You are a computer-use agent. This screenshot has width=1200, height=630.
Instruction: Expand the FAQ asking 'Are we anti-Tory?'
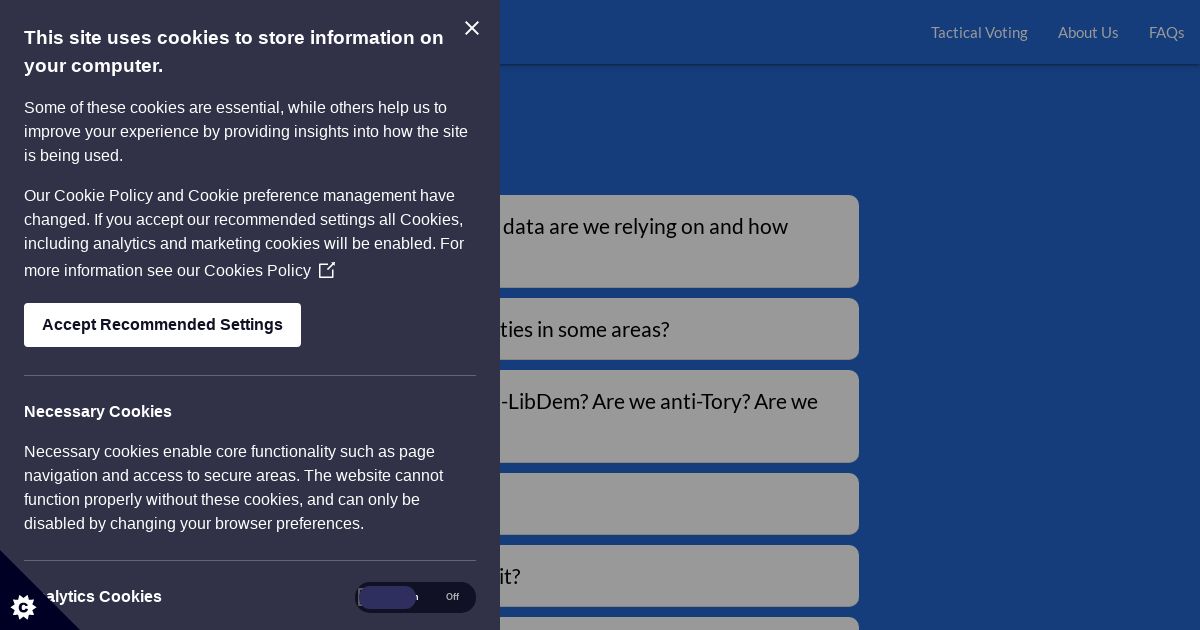tap(679, 416)
